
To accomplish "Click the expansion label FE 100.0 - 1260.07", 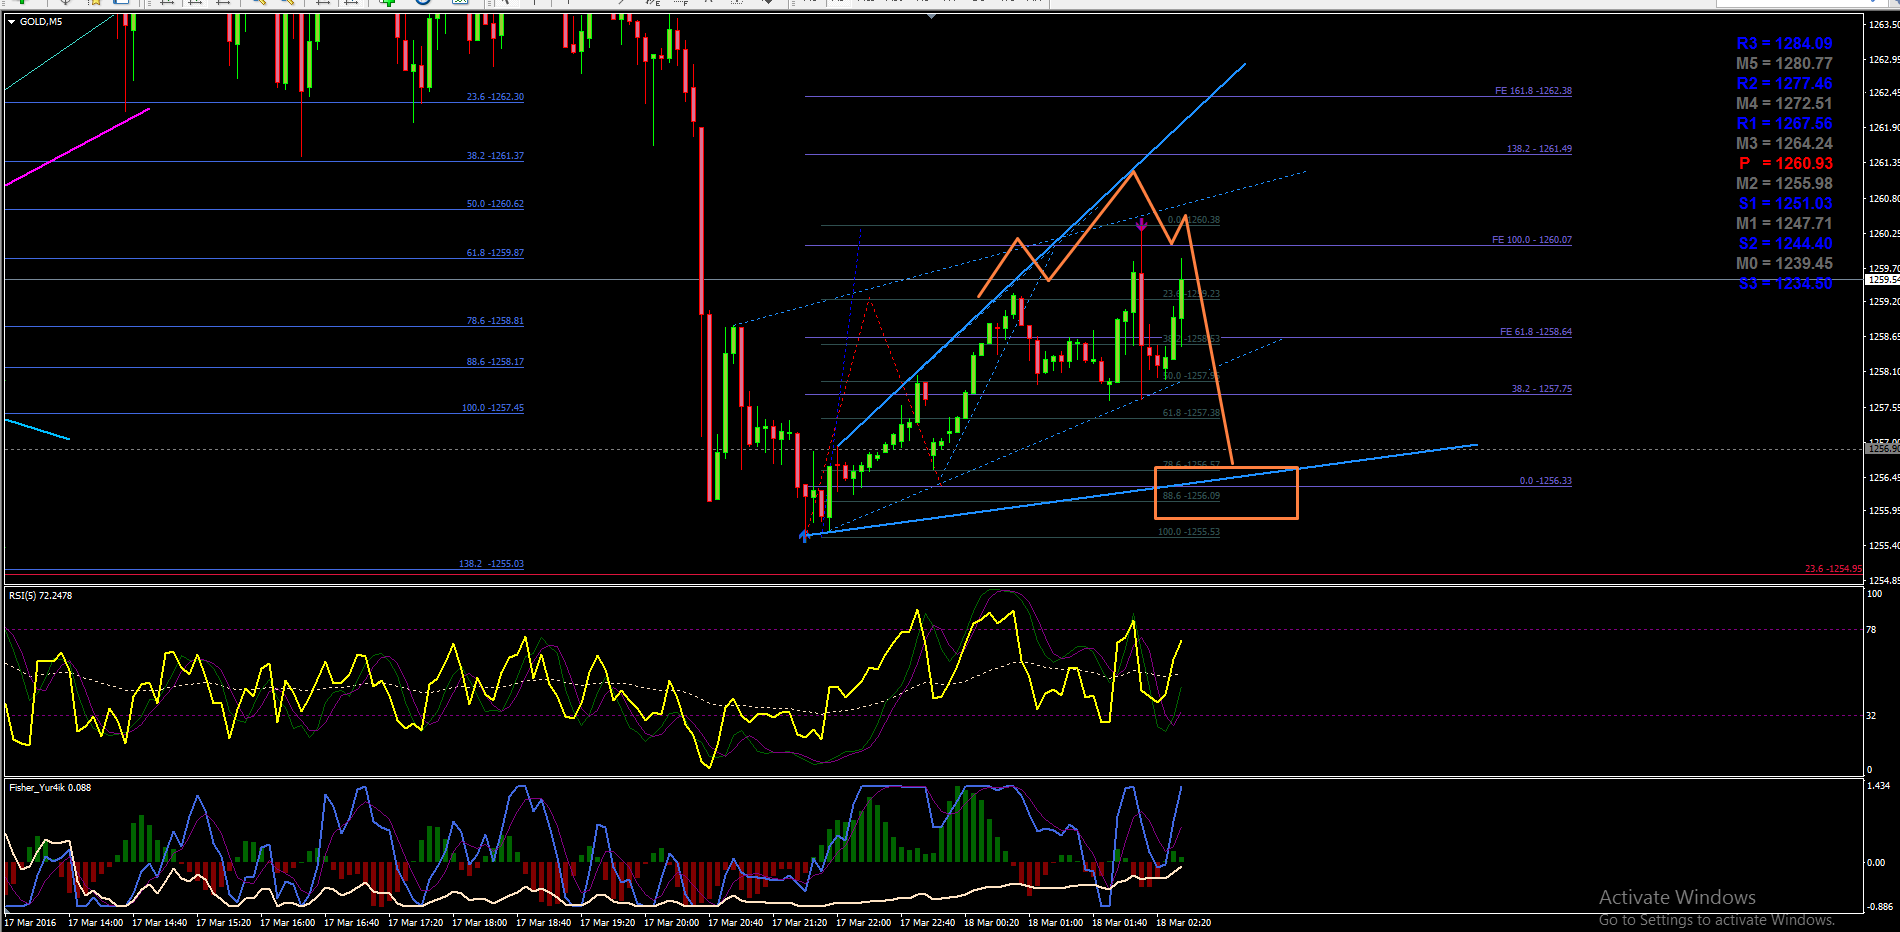I will pos(1532,240).
